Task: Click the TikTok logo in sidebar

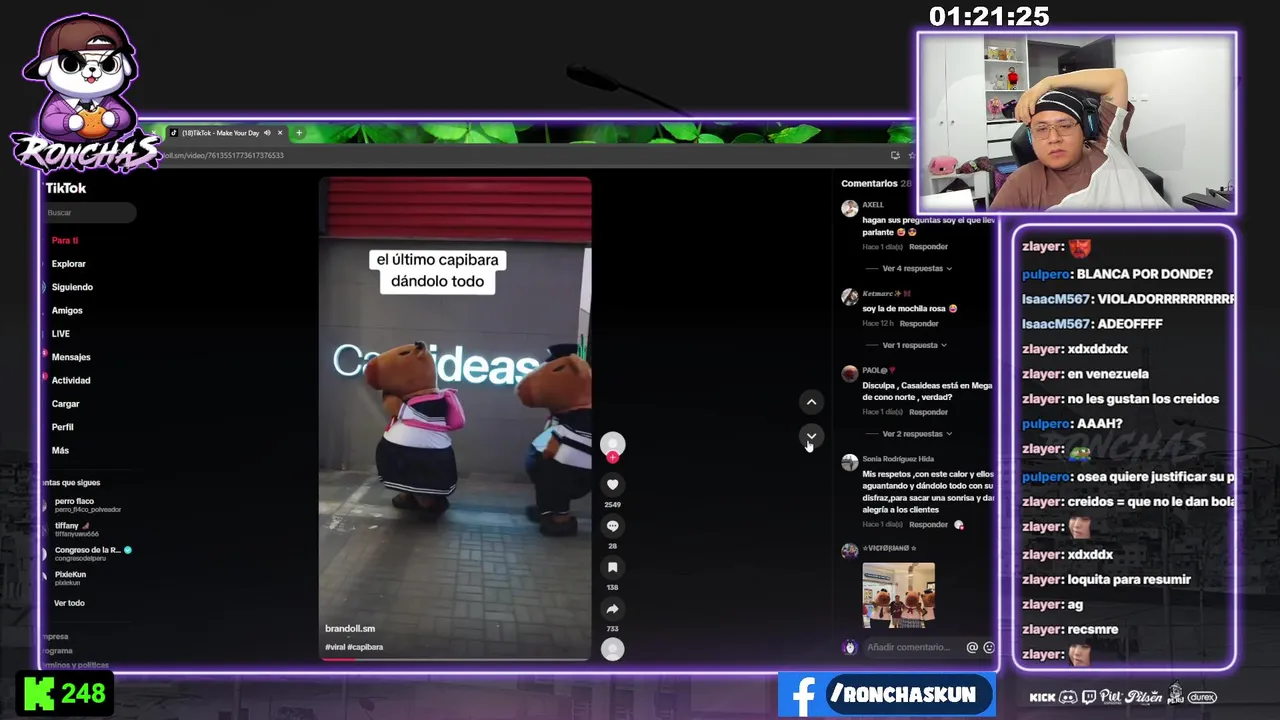Action: pos(66,188)
